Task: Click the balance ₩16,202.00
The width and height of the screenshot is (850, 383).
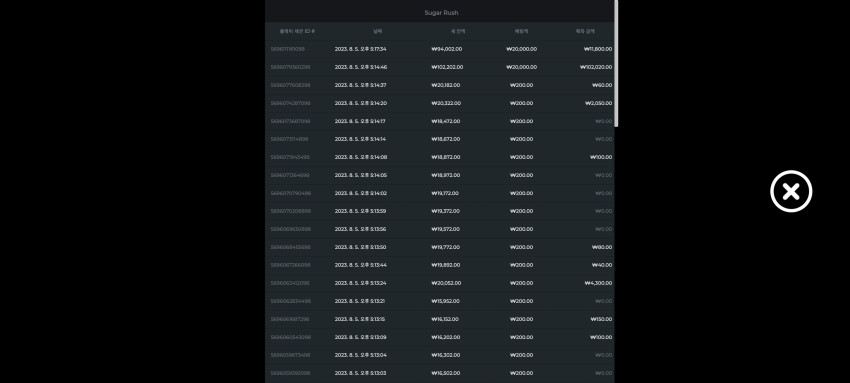Action: point(446,337)
